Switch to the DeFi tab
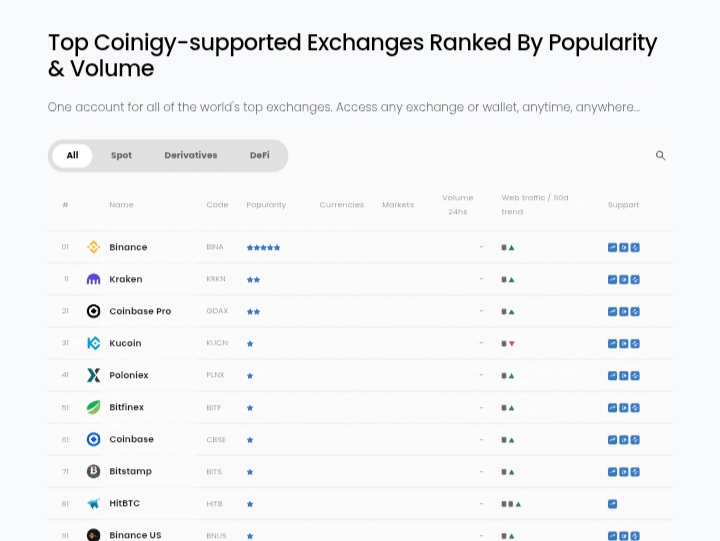Screen dimensions: 720x541 pyautogui.click(x=259, y=156)
